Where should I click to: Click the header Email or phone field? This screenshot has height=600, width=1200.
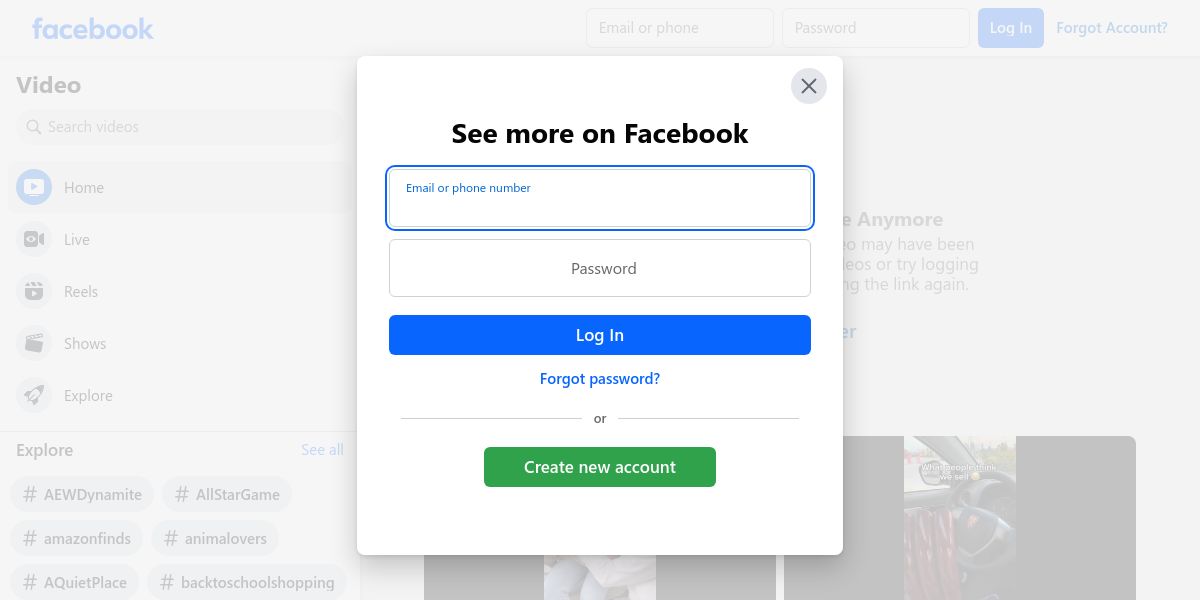pyautogui.click(x=680, y=28)
